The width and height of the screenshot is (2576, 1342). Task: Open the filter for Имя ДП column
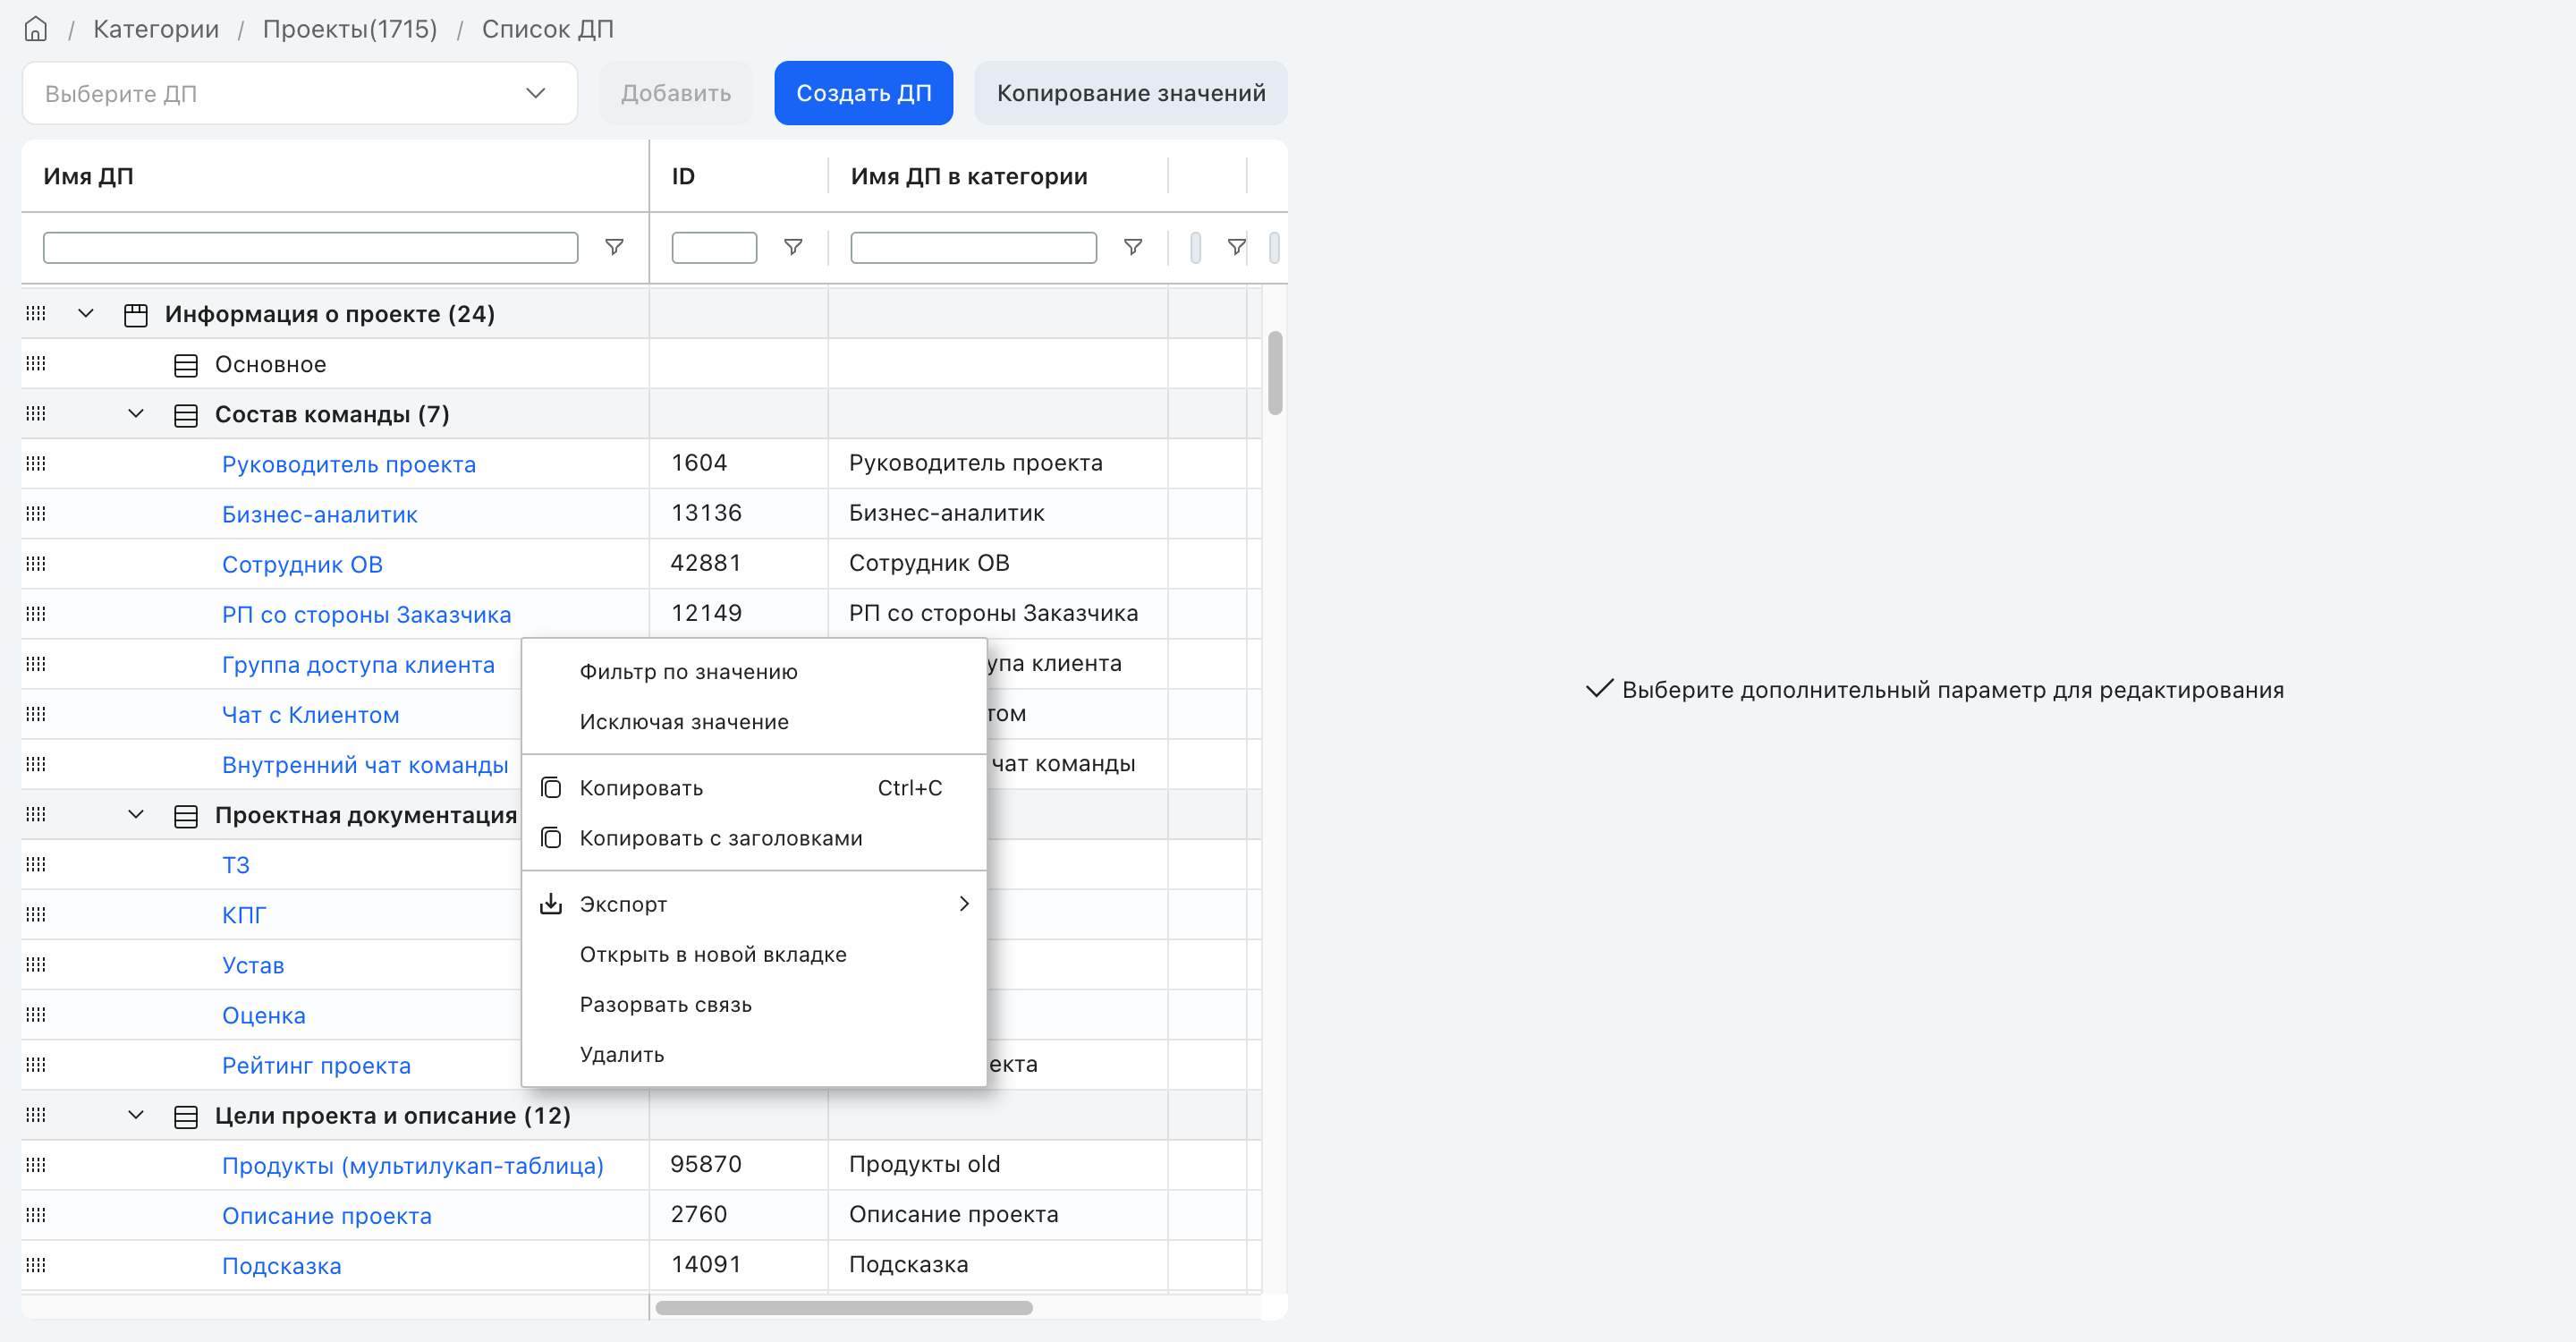(614, 247)
